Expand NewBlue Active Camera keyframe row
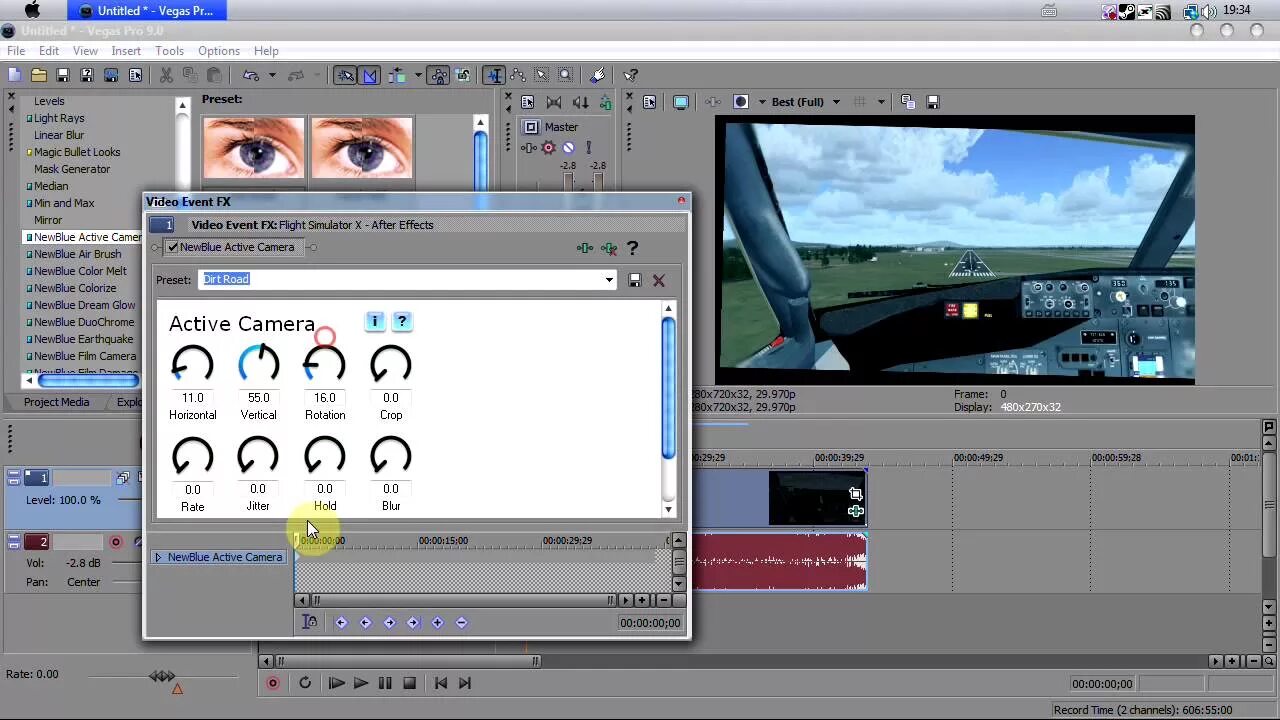Screen dimensions: 1280x720 point(158,557)
